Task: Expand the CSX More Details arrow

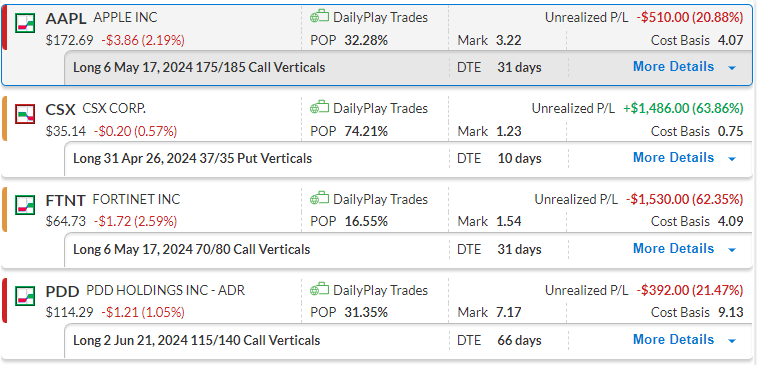Action: click(x=732, y=158)
